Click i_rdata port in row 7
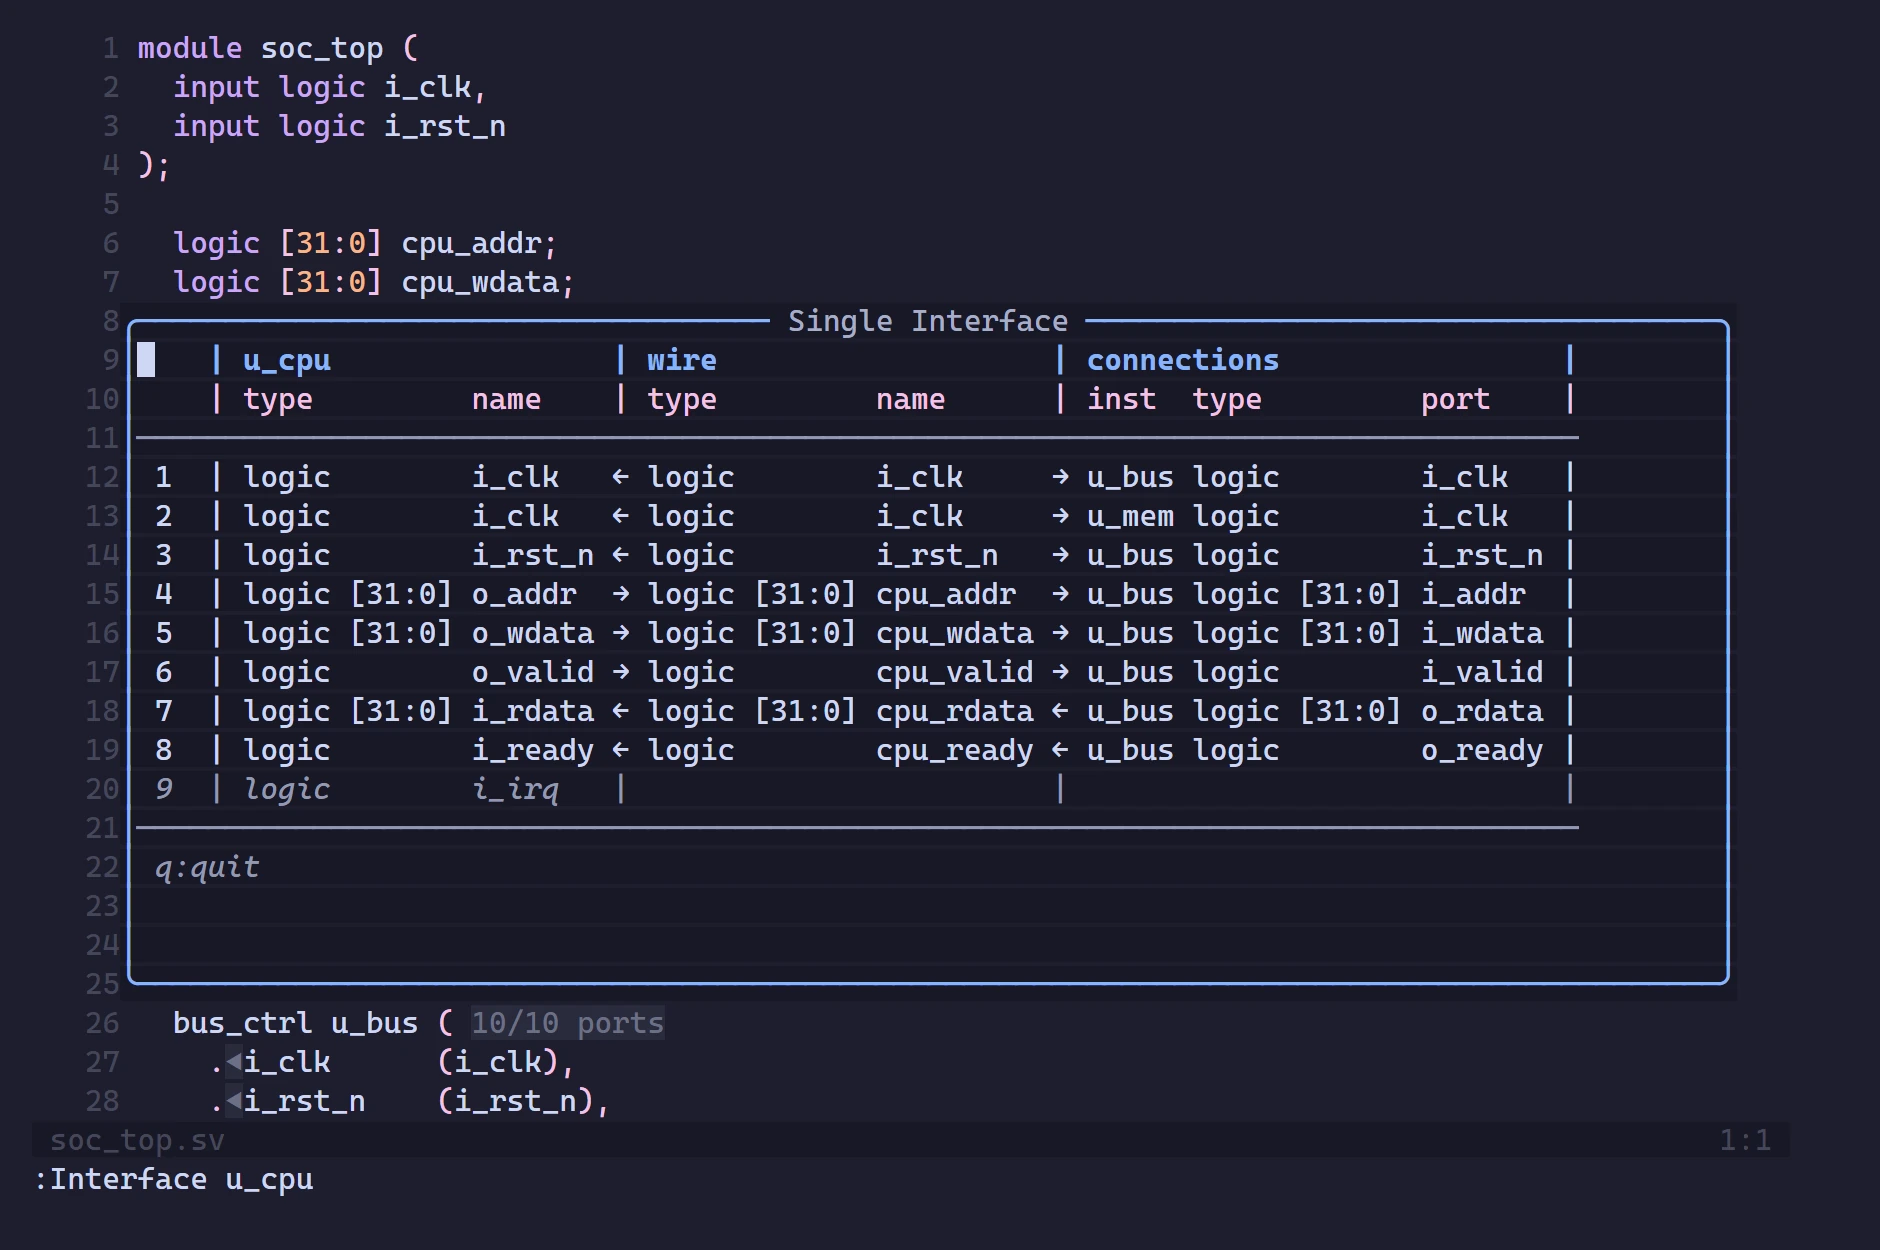The image size is (1880, 1250). pyautogui.click(x=533, y=711)
